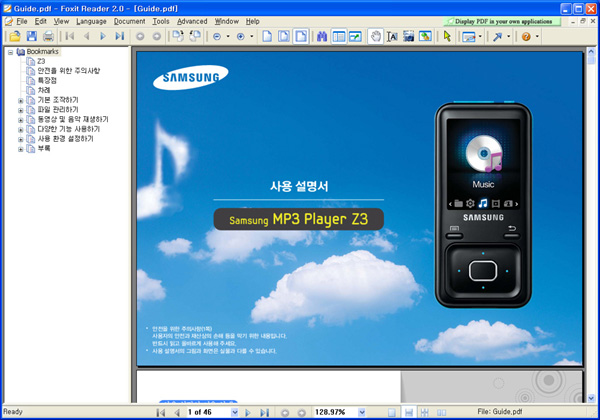Open zoom in dropdown arrow in toolbar
Image resolution: width=600 pixels, height=420 pixels.
tap(252, 36)
